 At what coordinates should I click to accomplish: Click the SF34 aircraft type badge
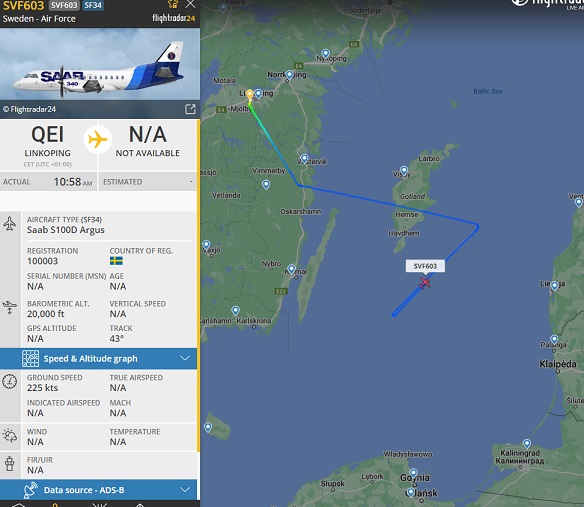93,5
